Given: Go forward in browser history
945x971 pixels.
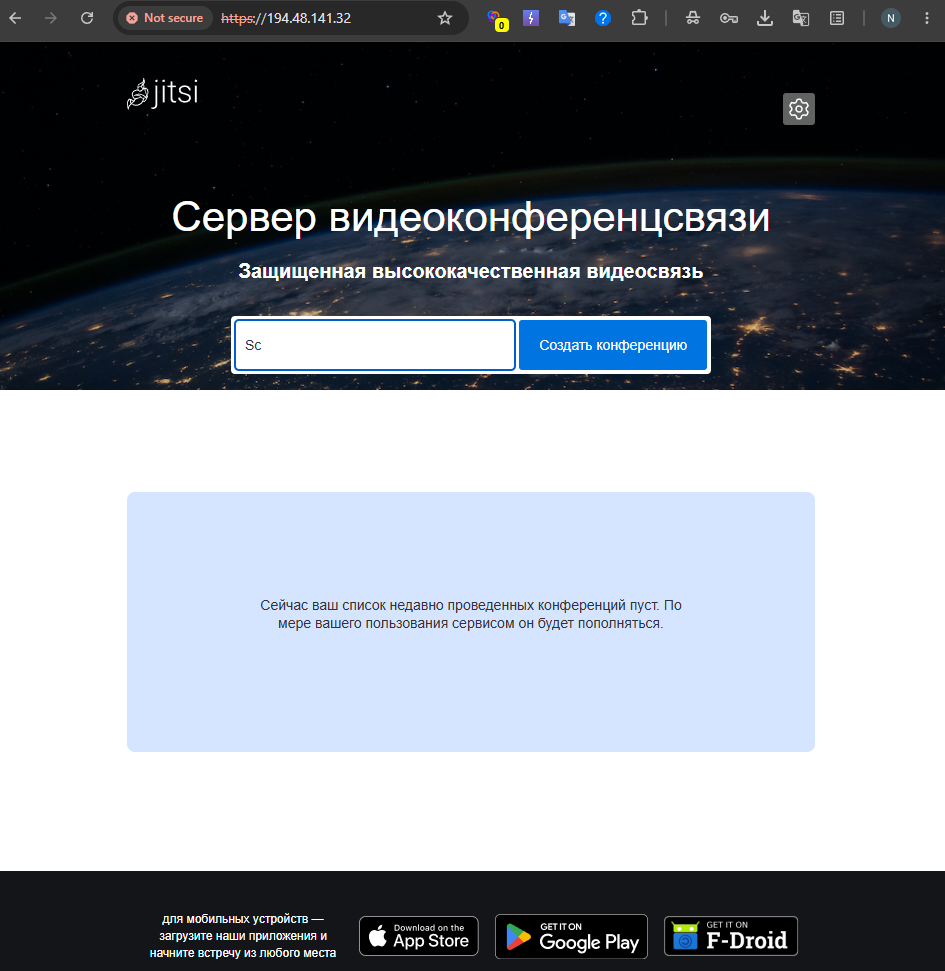Looking at the screenshot, I should point(51,18).
